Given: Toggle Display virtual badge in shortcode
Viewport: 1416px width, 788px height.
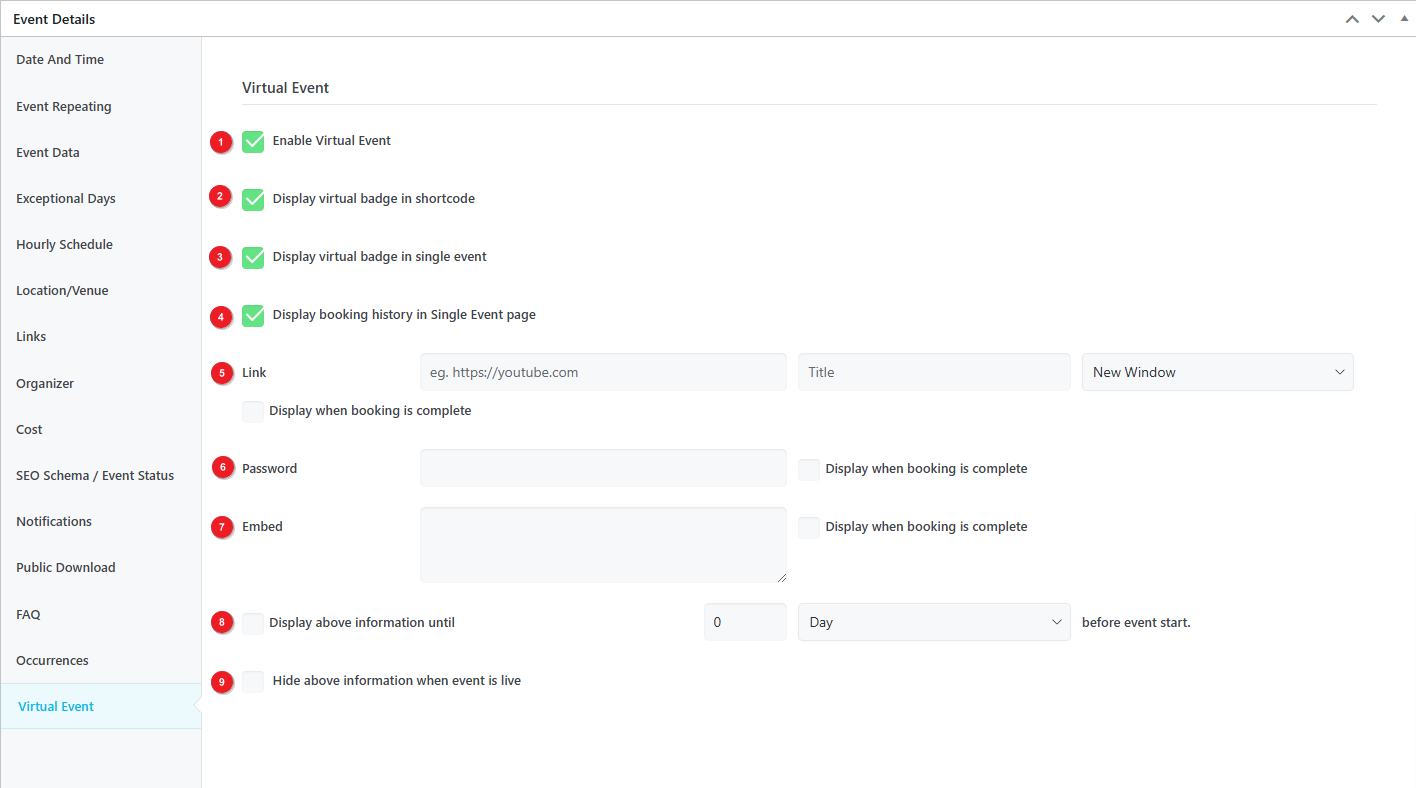Looking at the screenshot, I should [x=253, y=200].
